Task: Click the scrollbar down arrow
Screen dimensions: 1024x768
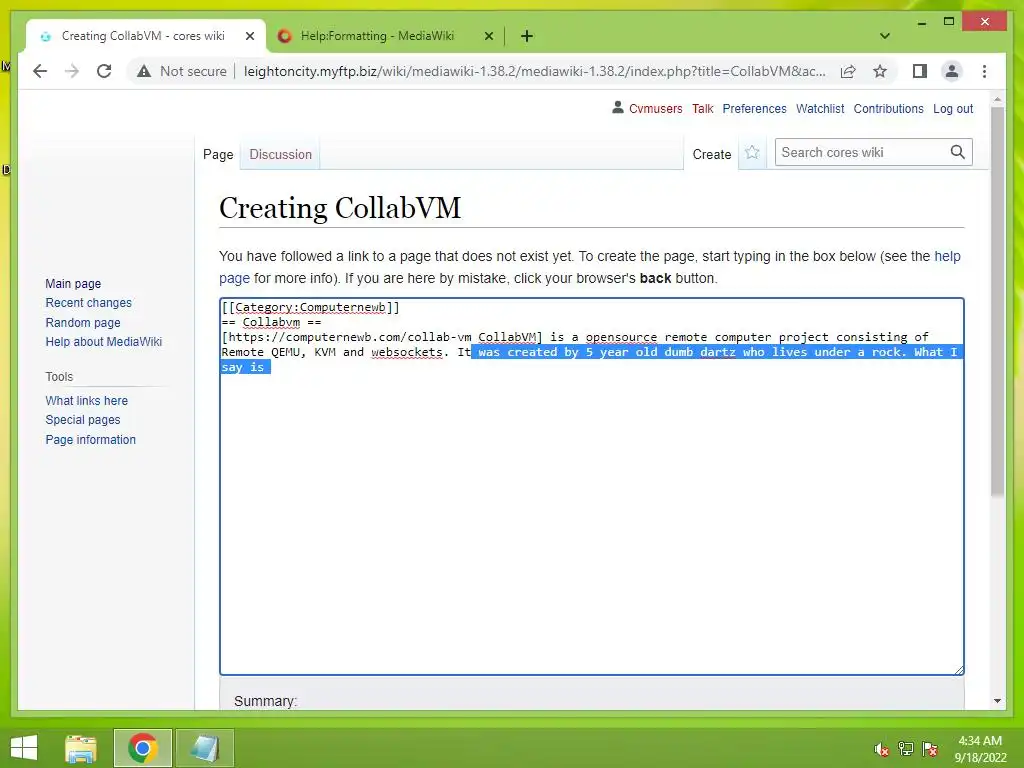Action: [x=997, y=700]
